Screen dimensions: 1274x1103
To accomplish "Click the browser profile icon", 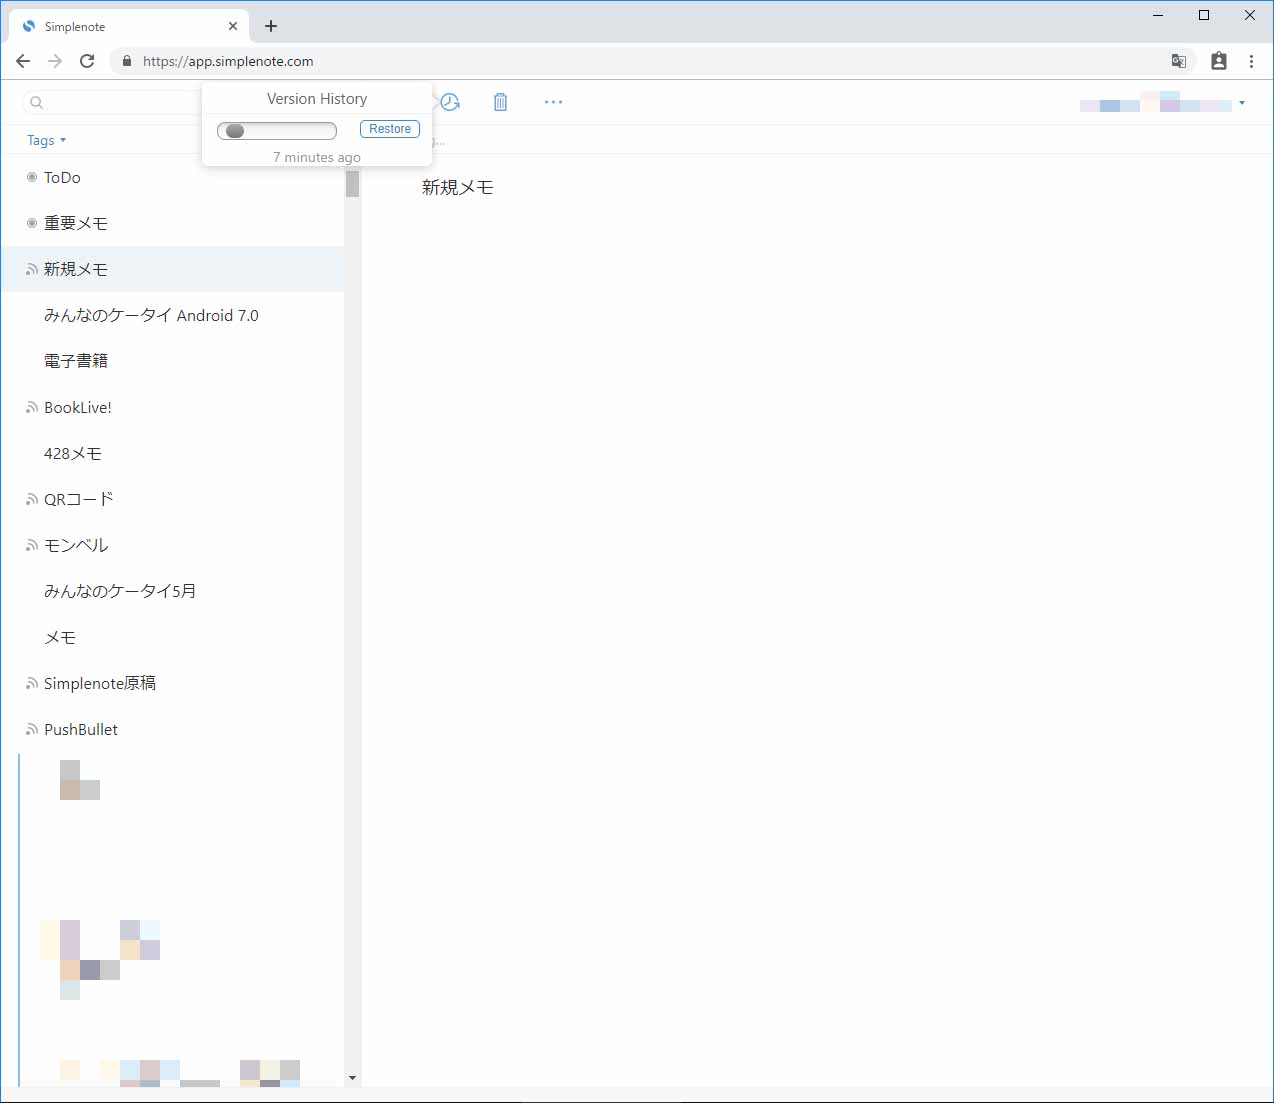I will coord(1219,61).
